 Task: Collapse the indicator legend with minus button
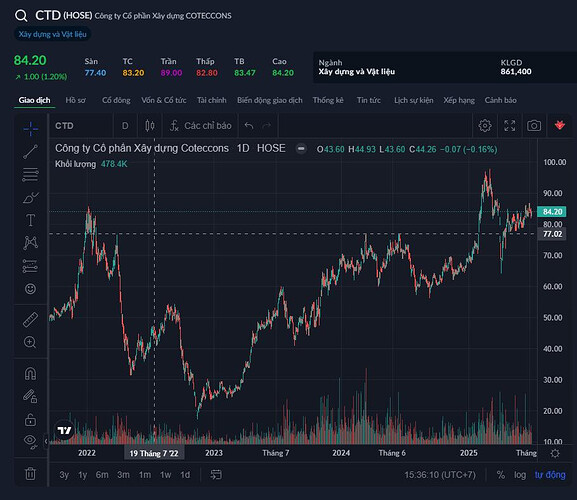click(301, 149)
